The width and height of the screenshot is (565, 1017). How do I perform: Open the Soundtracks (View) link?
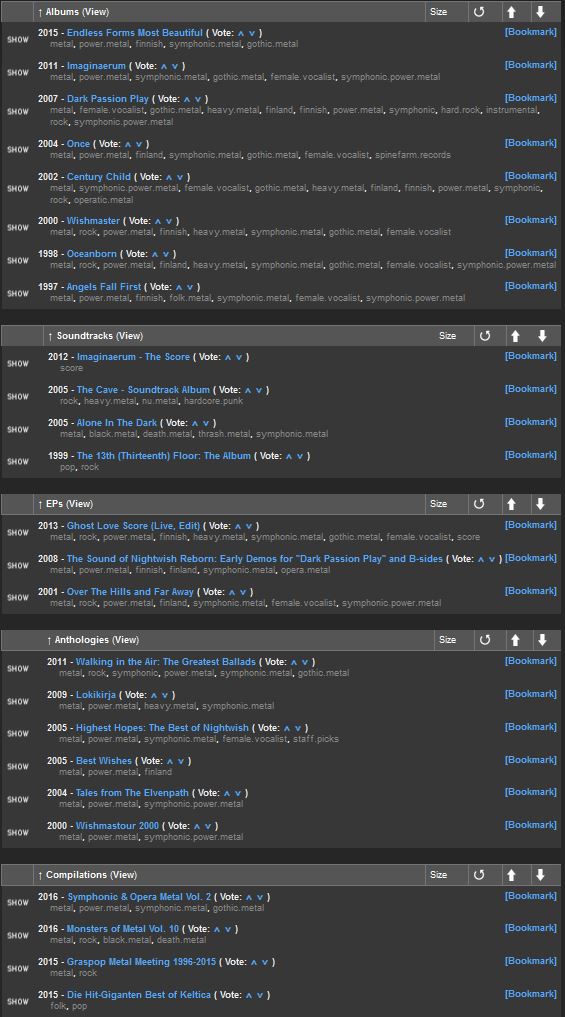(x=129, y=335)
